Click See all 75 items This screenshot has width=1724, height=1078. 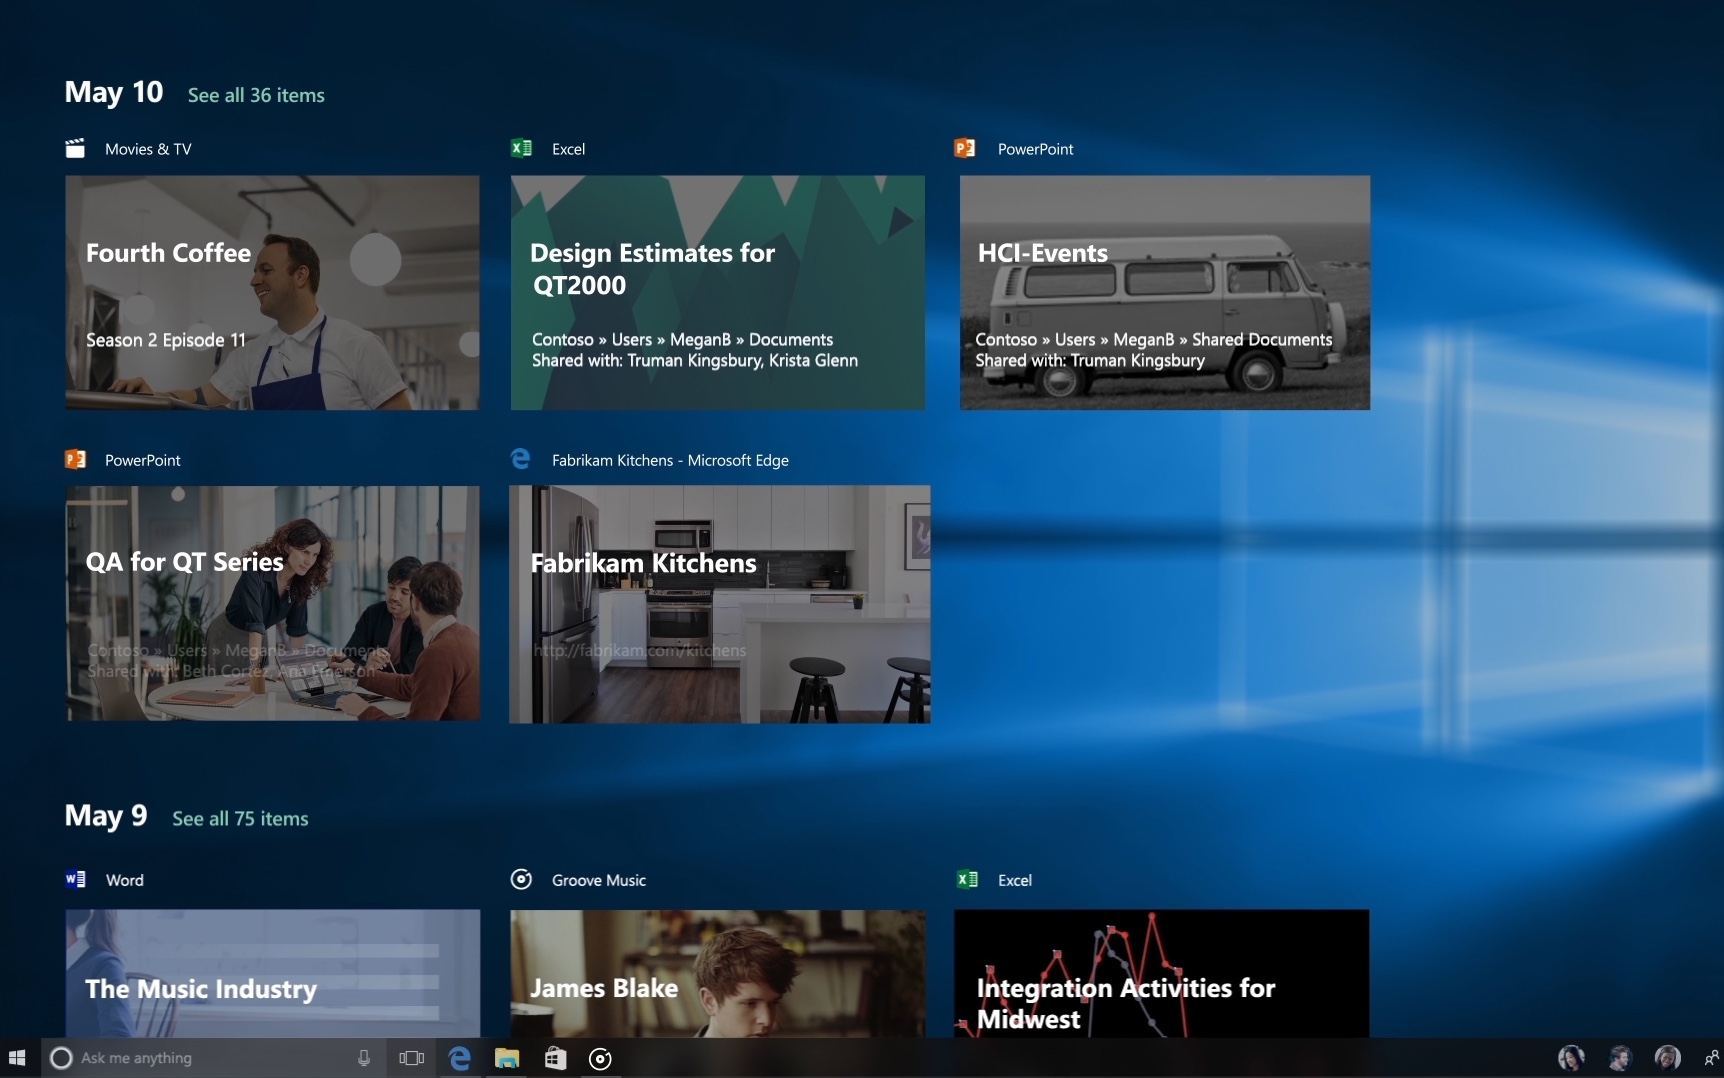pyautogui.click(x=240, y=818)
